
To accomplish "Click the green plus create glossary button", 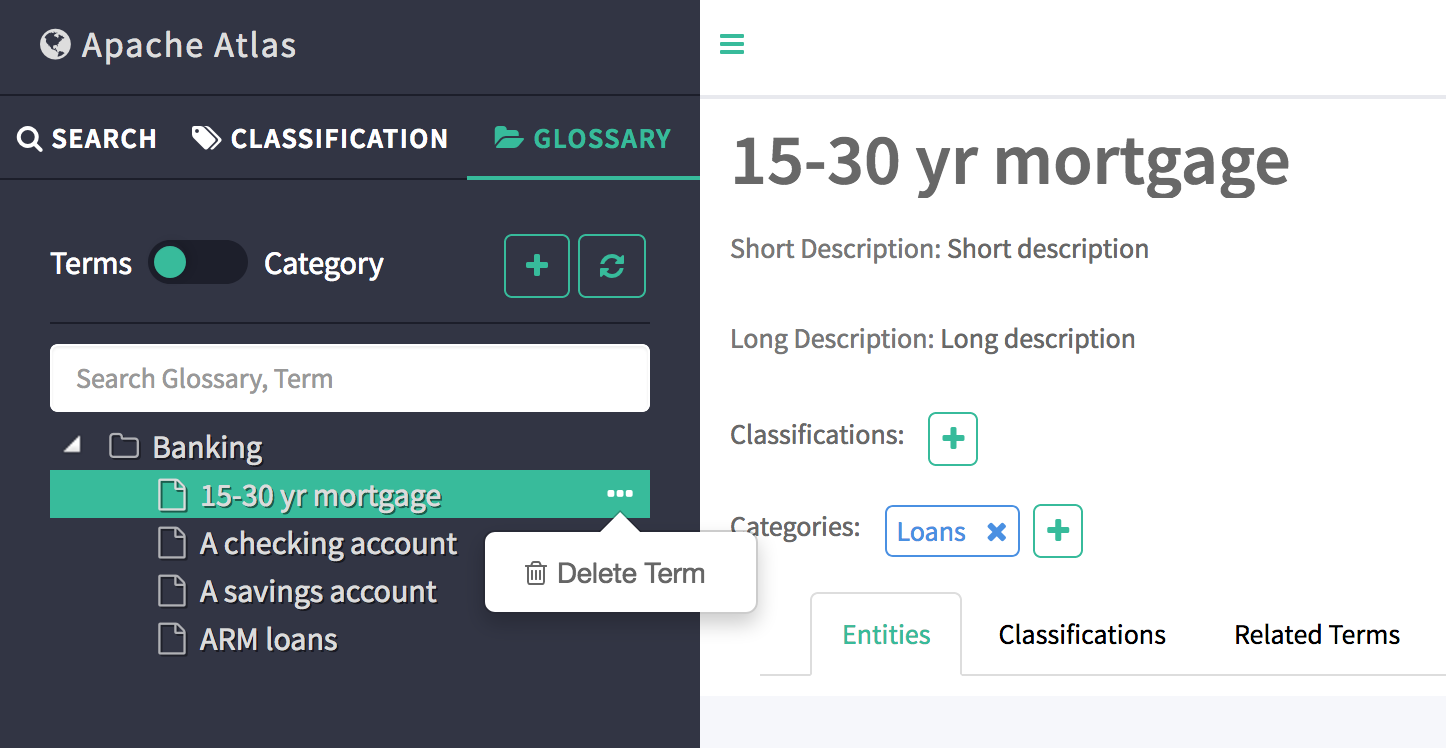I will tap(537, 266).
